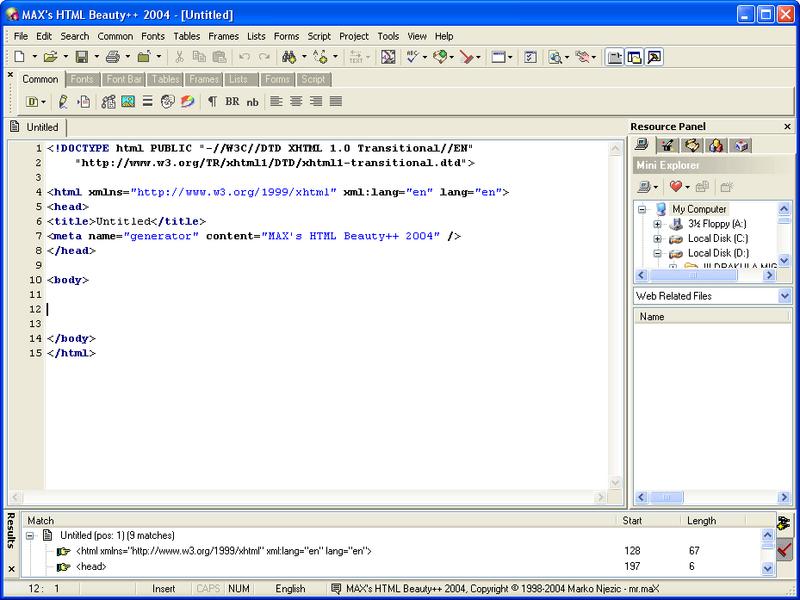The image size is (800, 600).
Task: Click the align left icon
Action: point(276,101)
